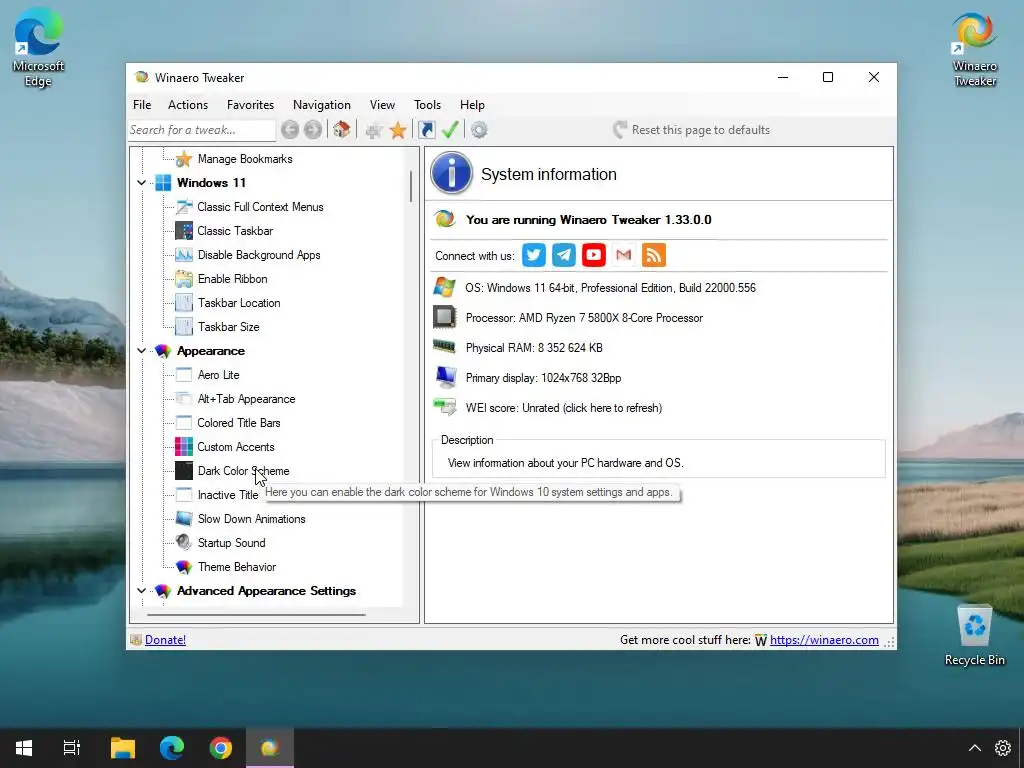Click the Enable Ribbon folder icon
The image size is (1024, 768).
click(x=184, y=279)
